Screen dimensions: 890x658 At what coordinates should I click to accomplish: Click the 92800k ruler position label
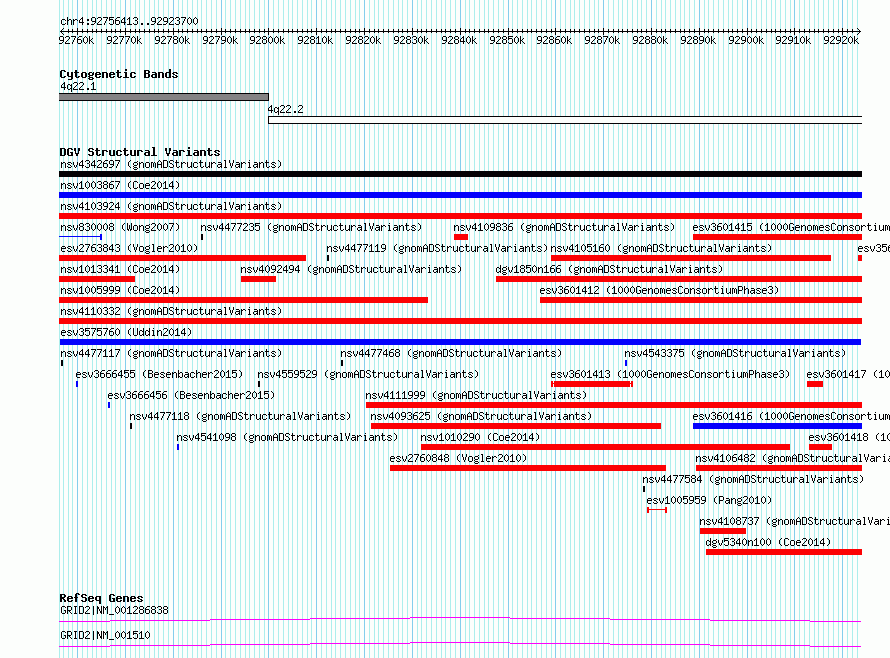pos(267,40)
